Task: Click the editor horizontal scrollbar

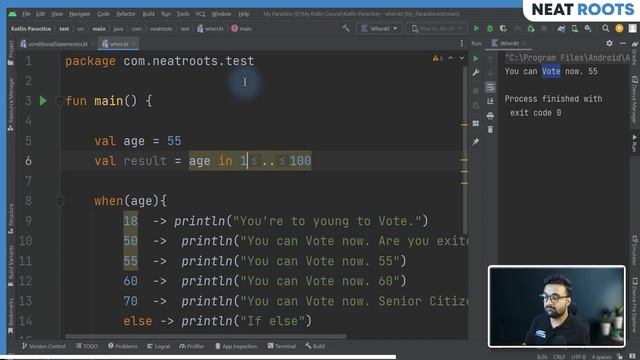Action: tap(206, 337)
